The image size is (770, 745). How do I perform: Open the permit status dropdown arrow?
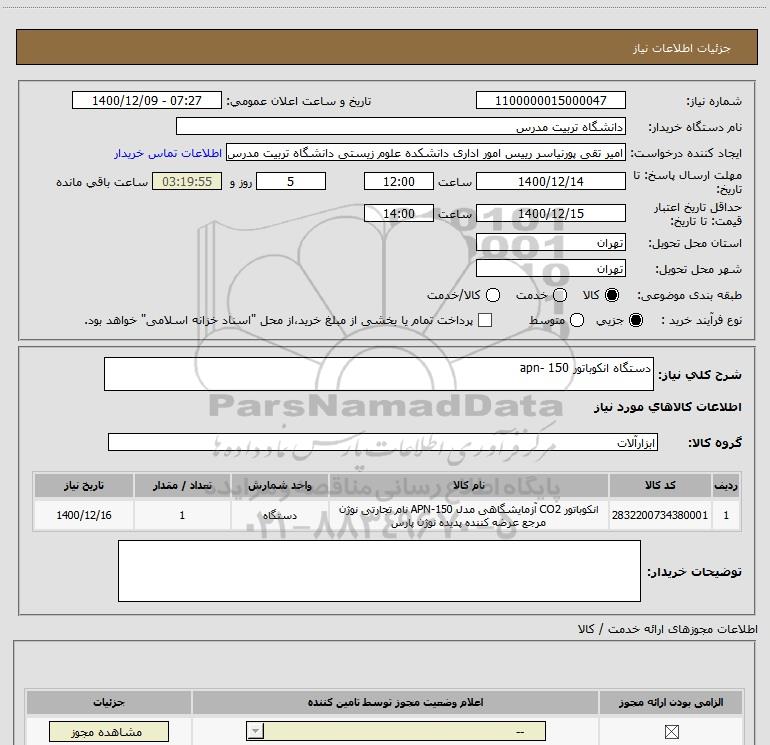[x=255, y=731]
